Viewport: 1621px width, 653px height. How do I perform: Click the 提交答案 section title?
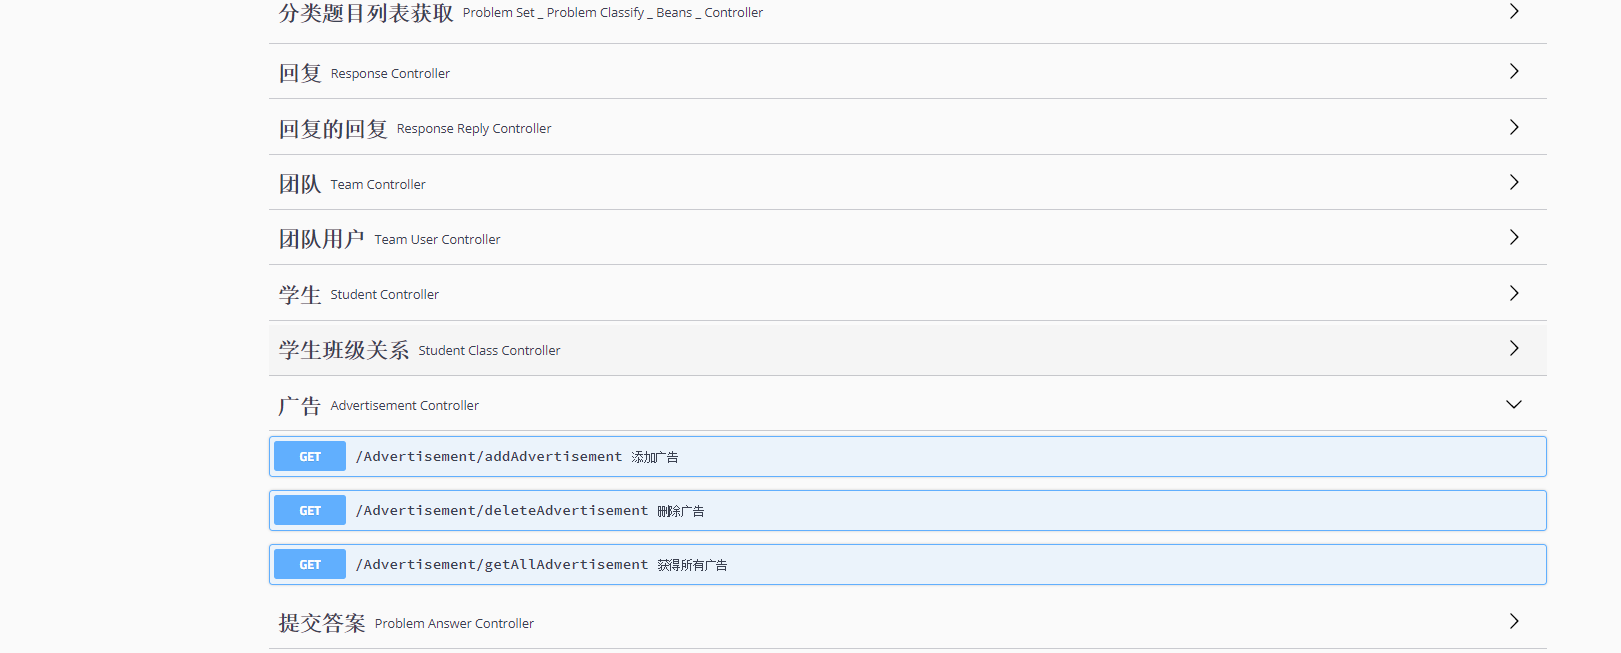pyautogui.click(x=322, y=623)
